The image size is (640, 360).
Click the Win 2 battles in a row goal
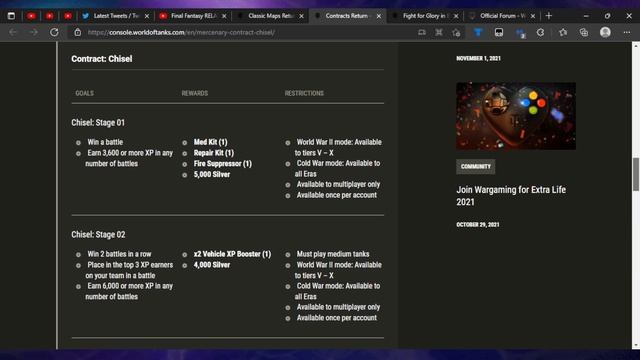pyautogui.click(x=119, y=254)
